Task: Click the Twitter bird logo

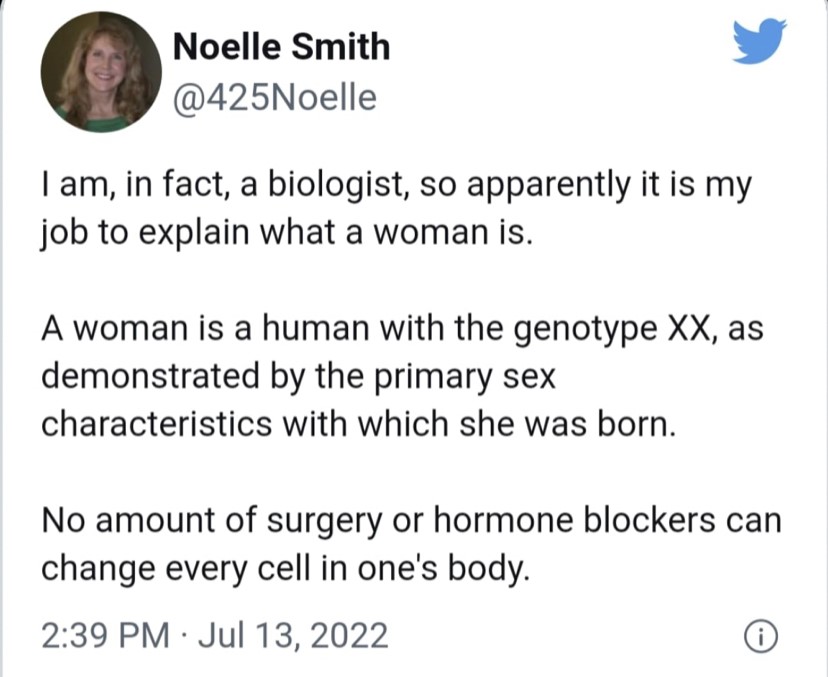Action: pyautogui.click(x=760, y=41)
